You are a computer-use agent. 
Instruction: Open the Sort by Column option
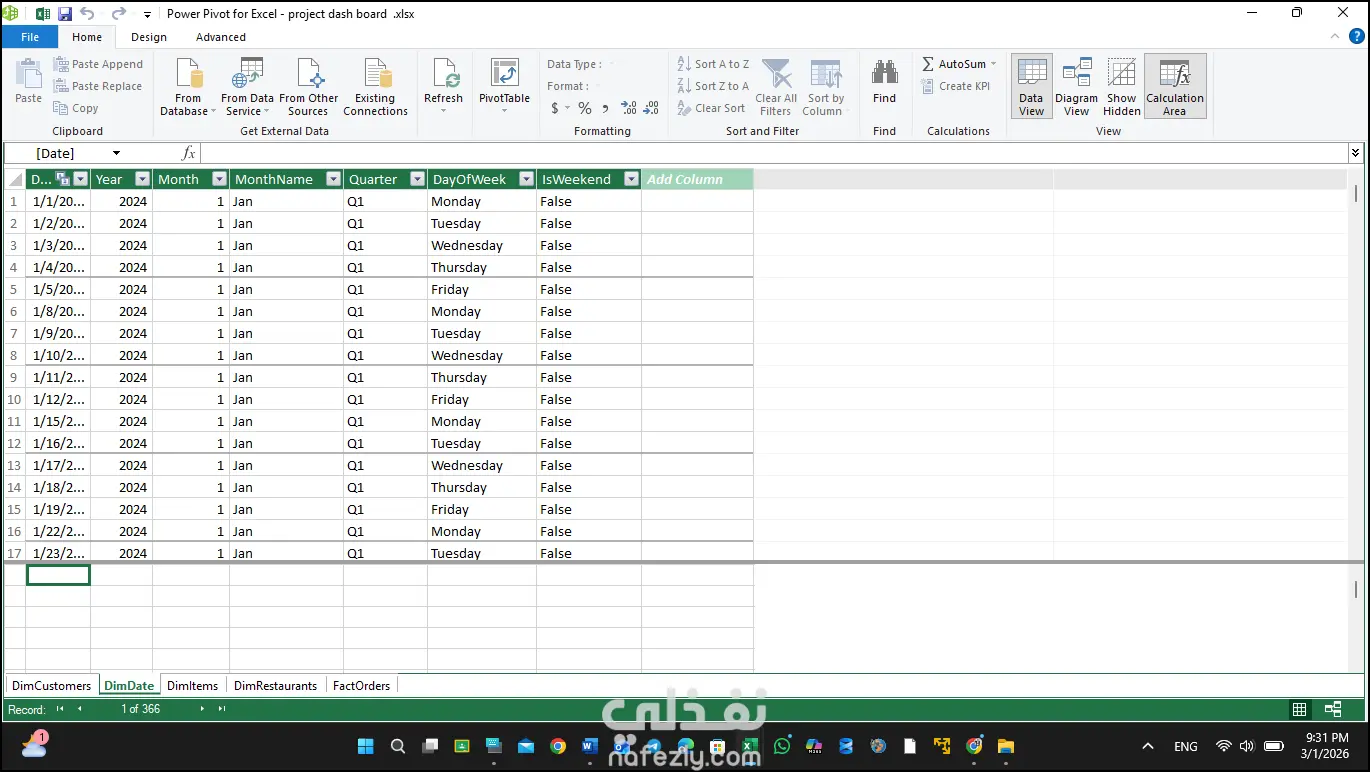[826, 87]
